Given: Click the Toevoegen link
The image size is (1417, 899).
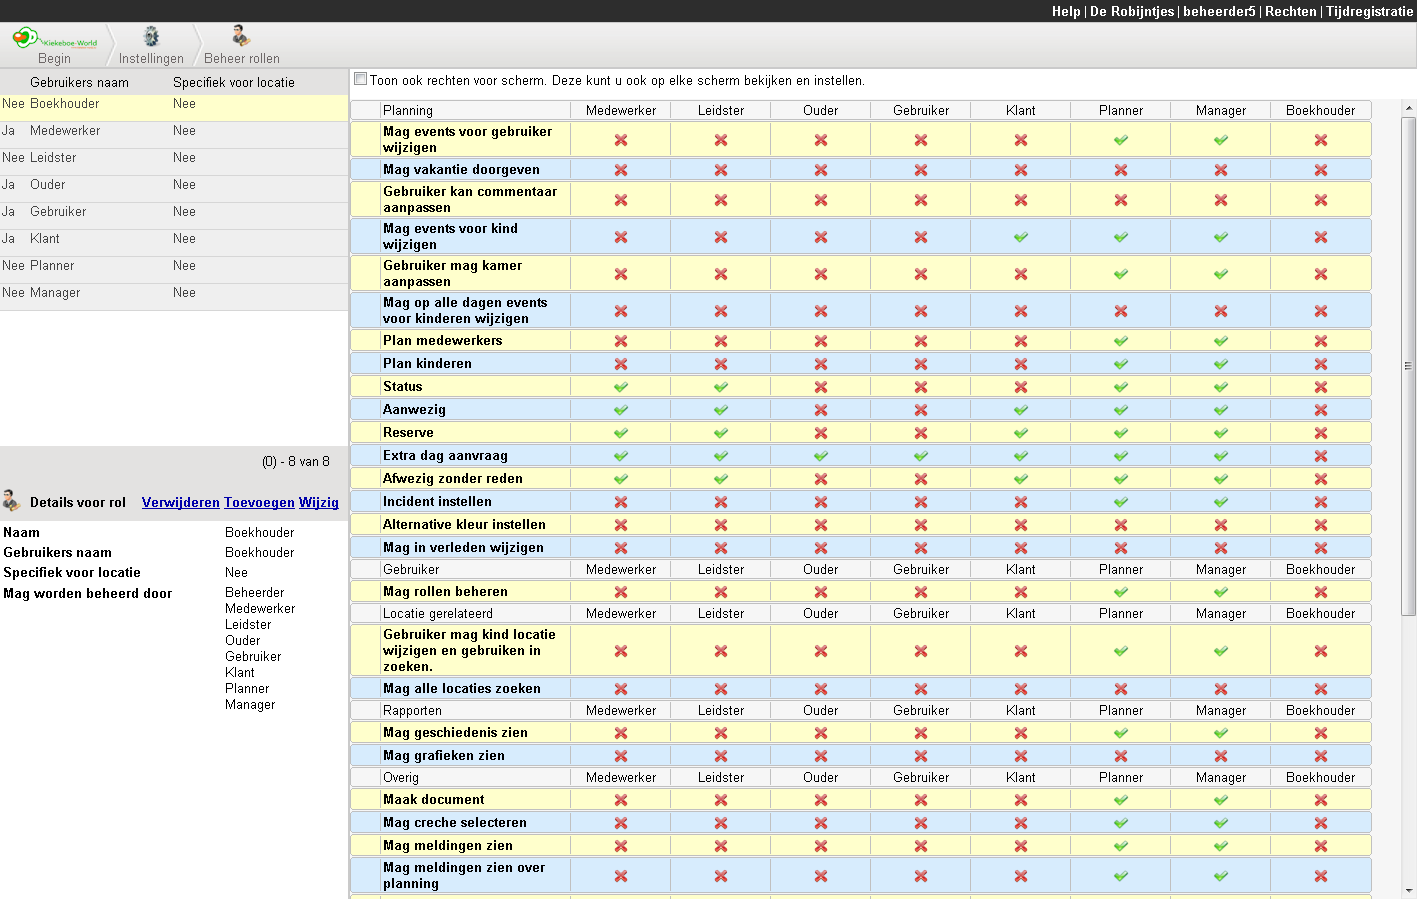Looking at the screenshot, I should (259, 503).
